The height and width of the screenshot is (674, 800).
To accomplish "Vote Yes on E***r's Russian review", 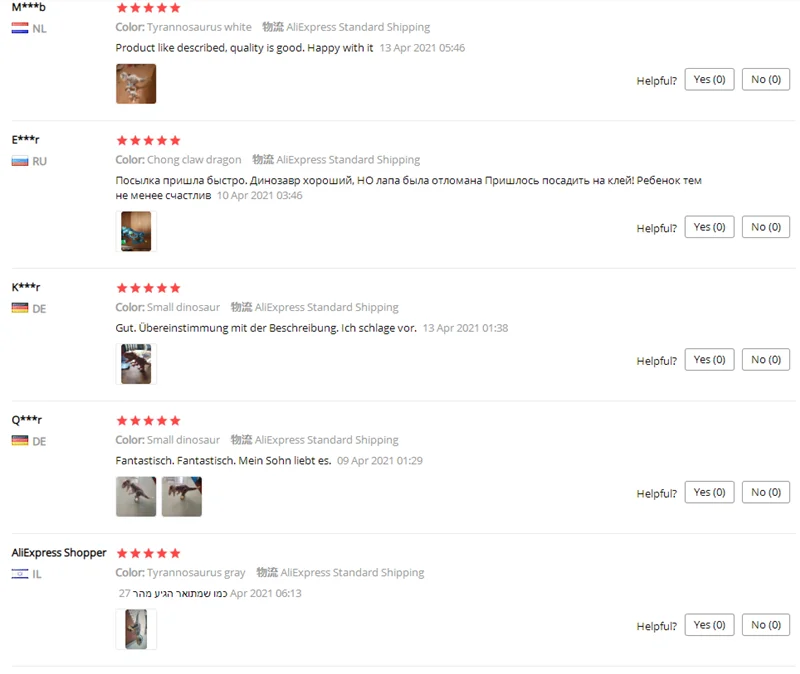I will [709, 227].
